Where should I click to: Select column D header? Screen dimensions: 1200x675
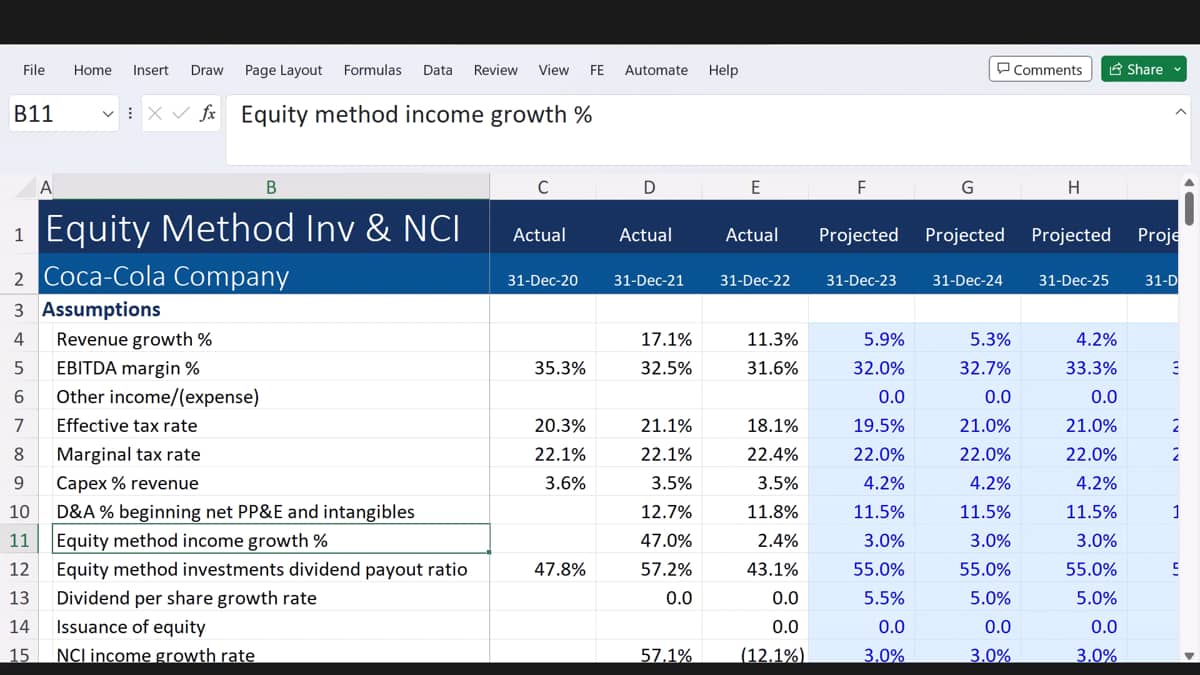click(649, 186)
